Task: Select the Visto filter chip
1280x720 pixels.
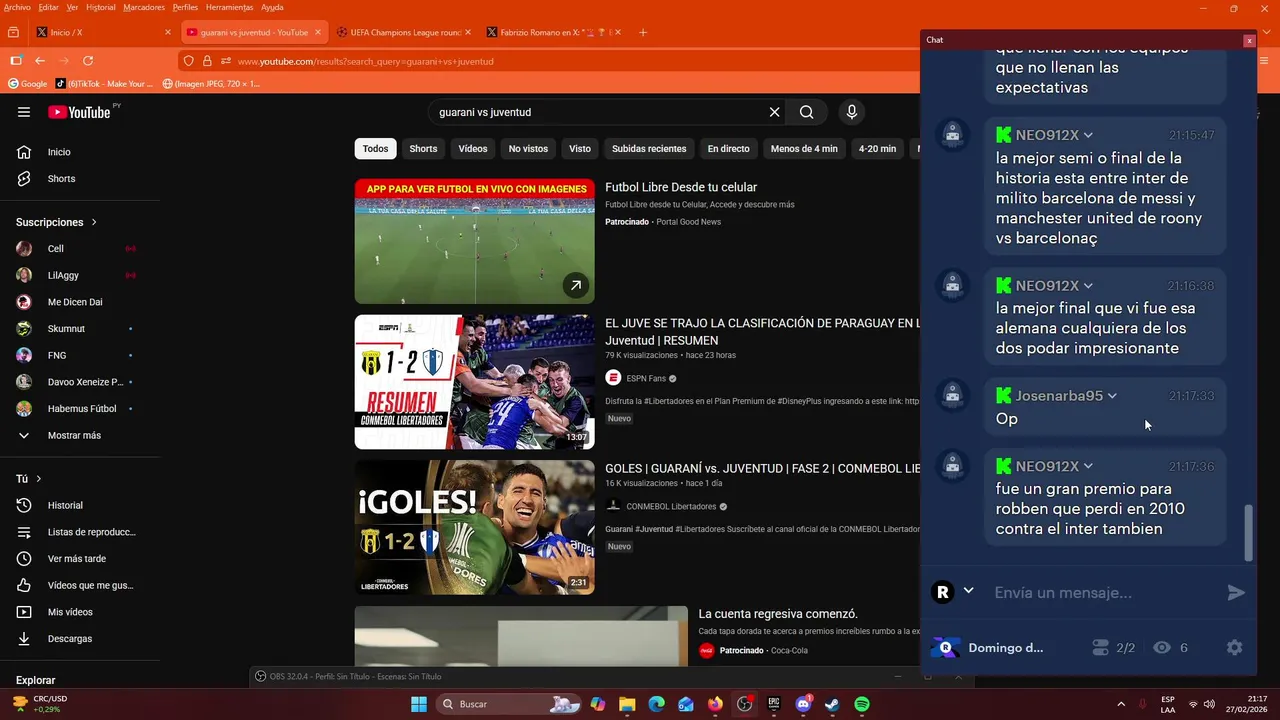Action: point(580,149)
